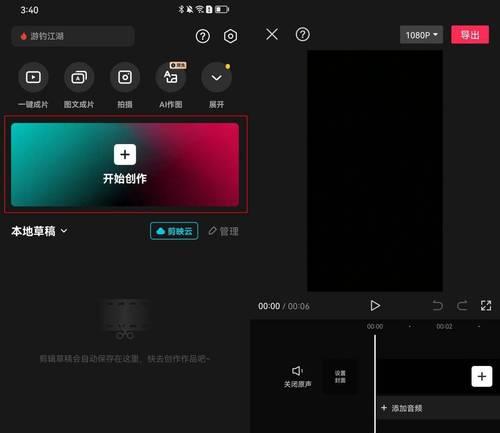Add a clip with timeline plus button

482,376
